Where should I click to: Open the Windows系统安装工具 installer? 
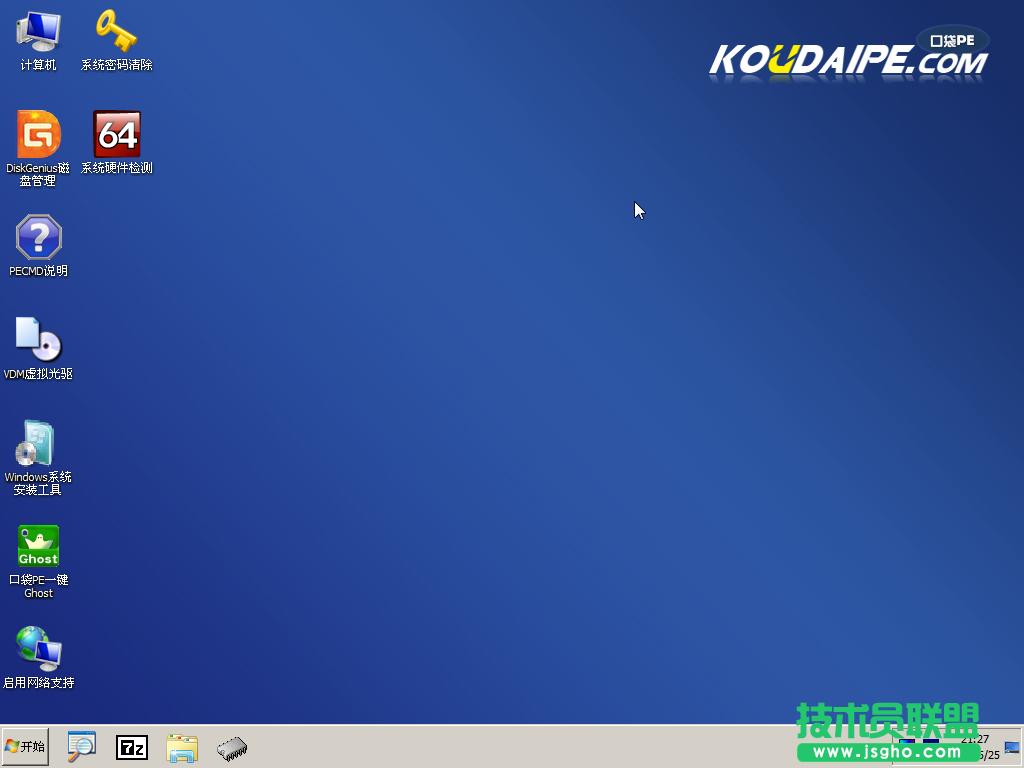point(37,445)
